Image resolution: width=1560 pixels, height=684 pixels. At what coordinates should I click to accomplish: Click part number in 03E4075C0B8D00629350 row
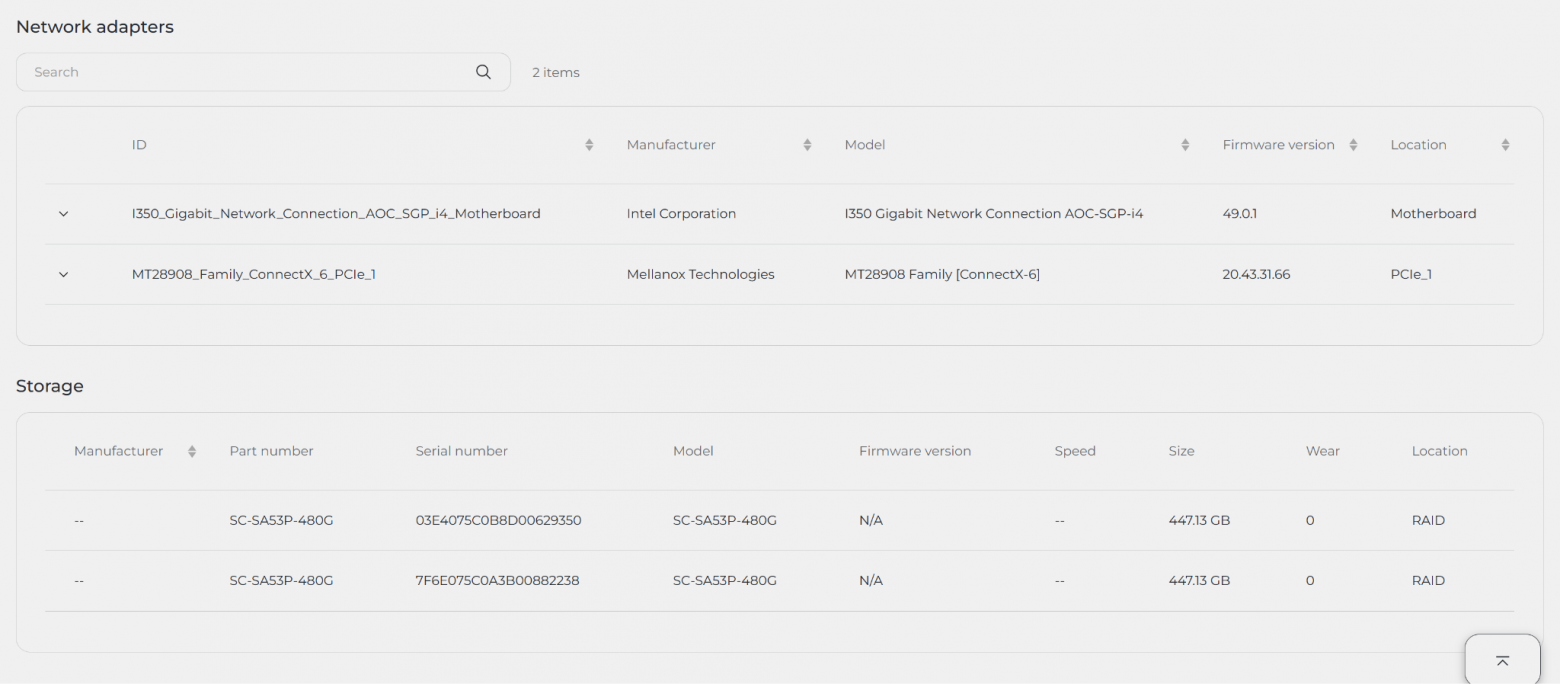[x=281, y=521]
